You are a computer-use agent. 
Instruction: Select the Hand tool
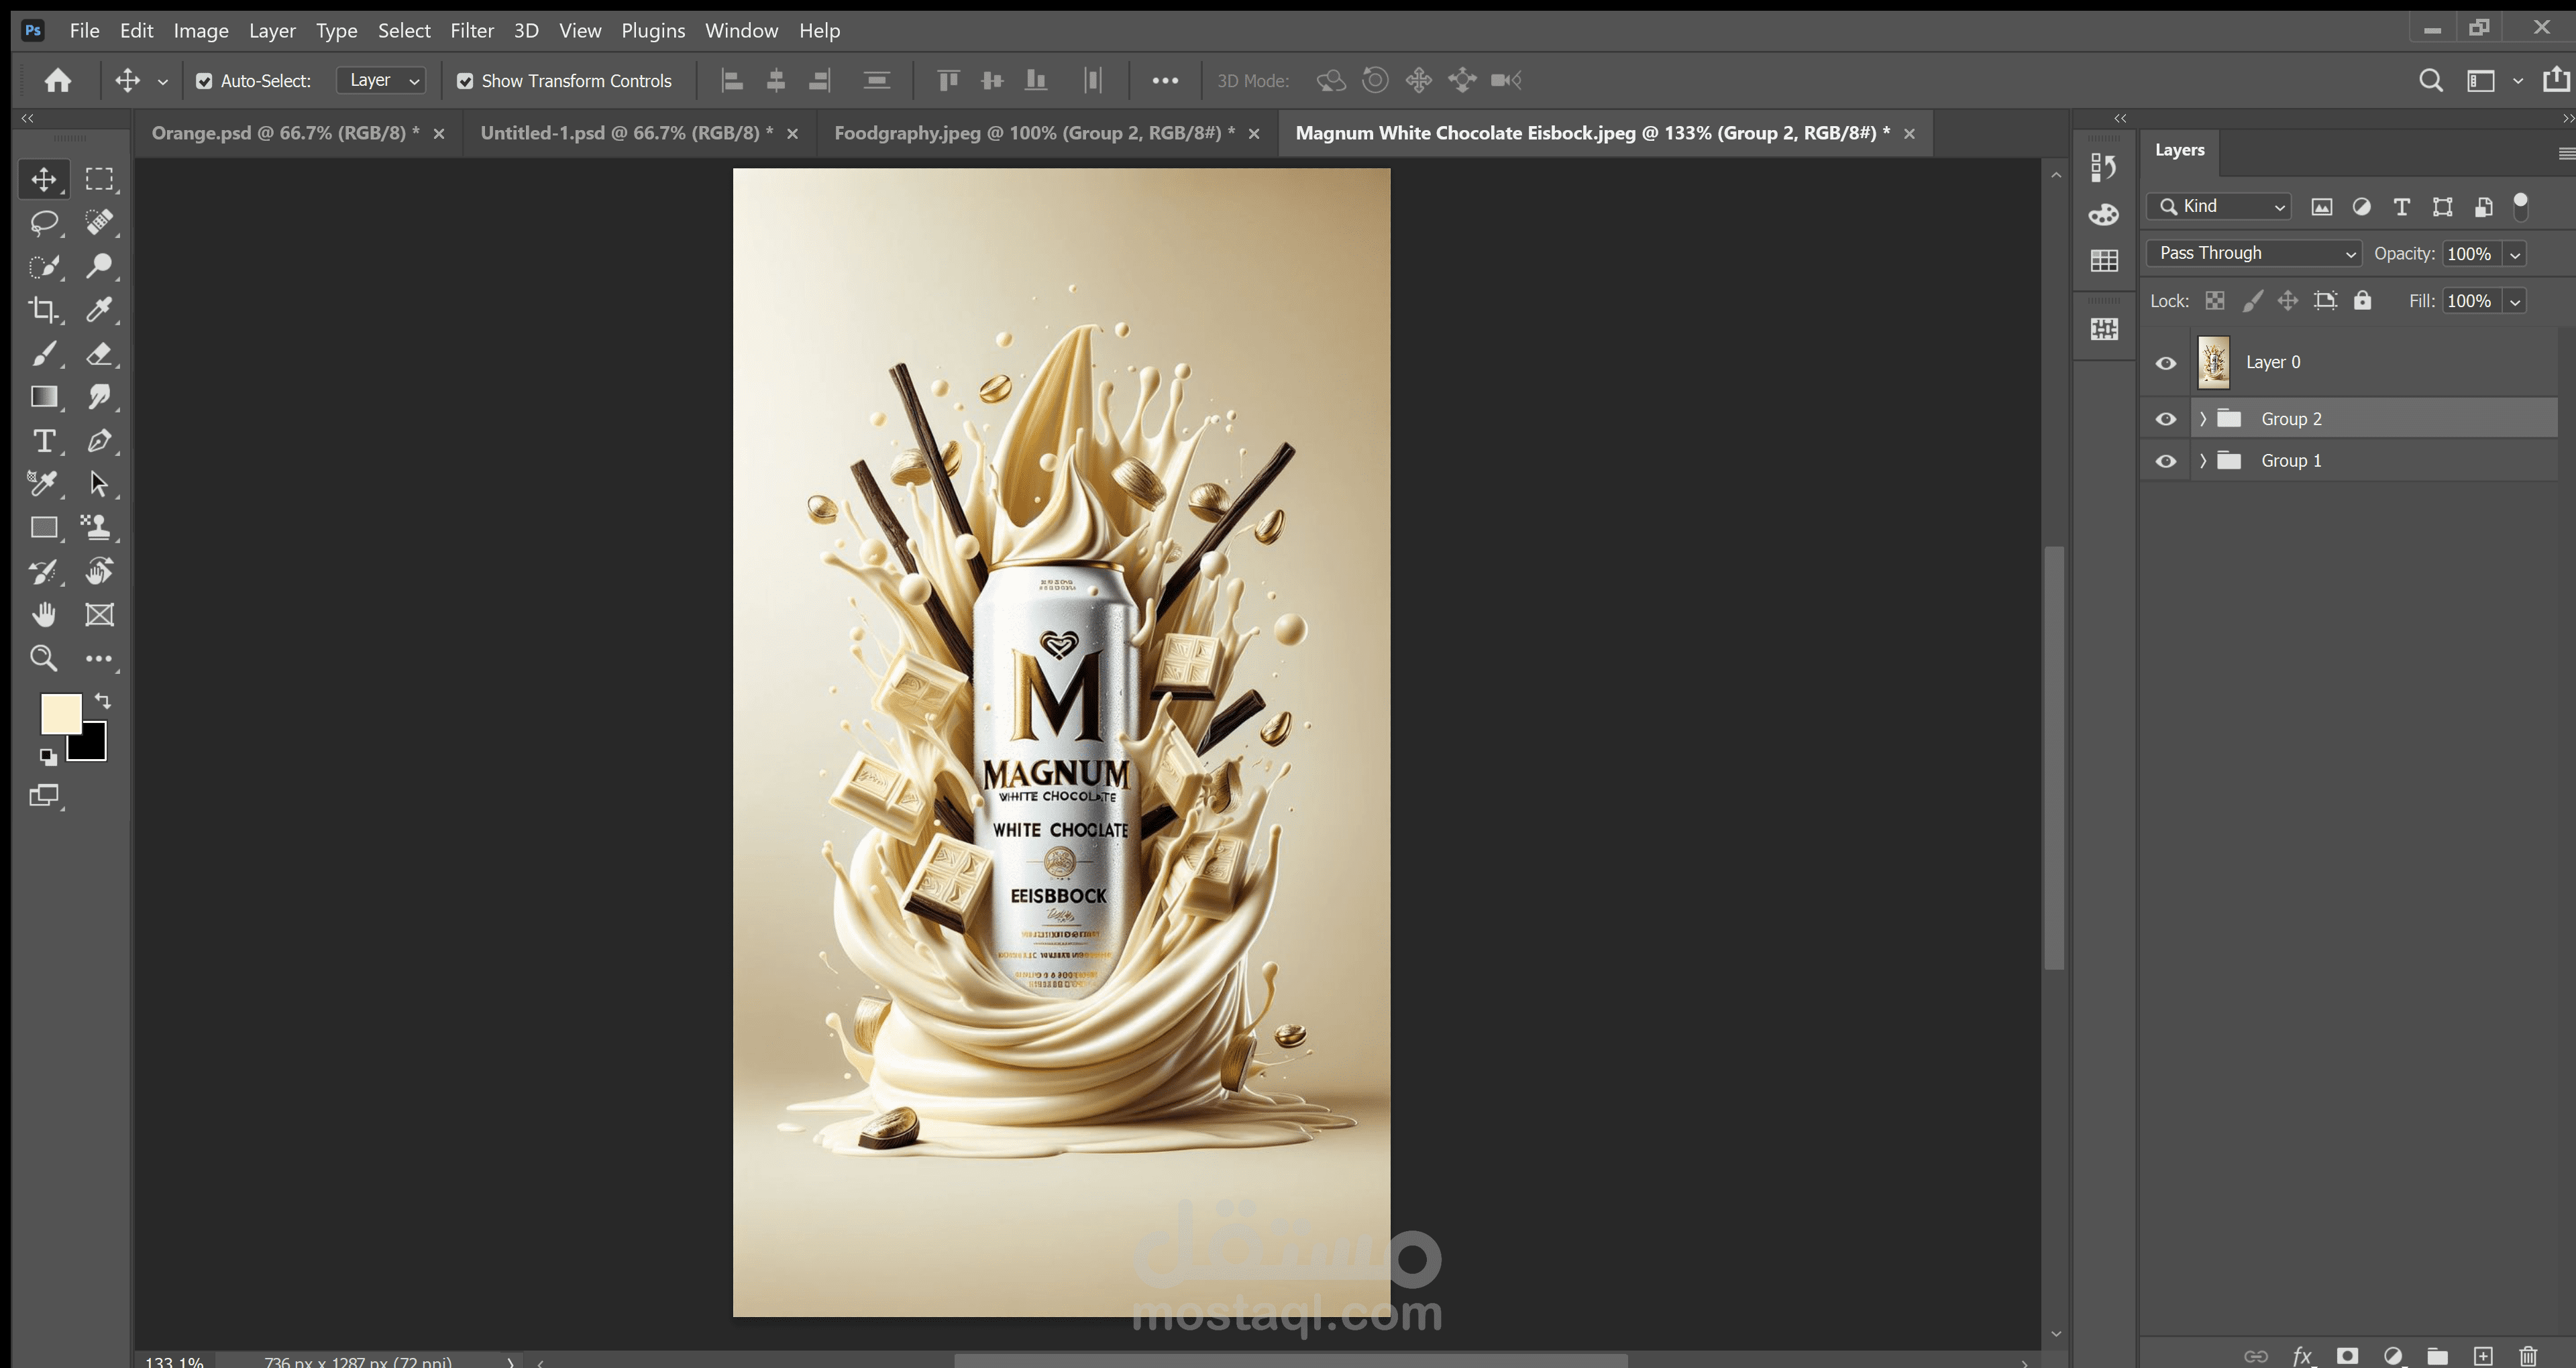tap(43, 615)
